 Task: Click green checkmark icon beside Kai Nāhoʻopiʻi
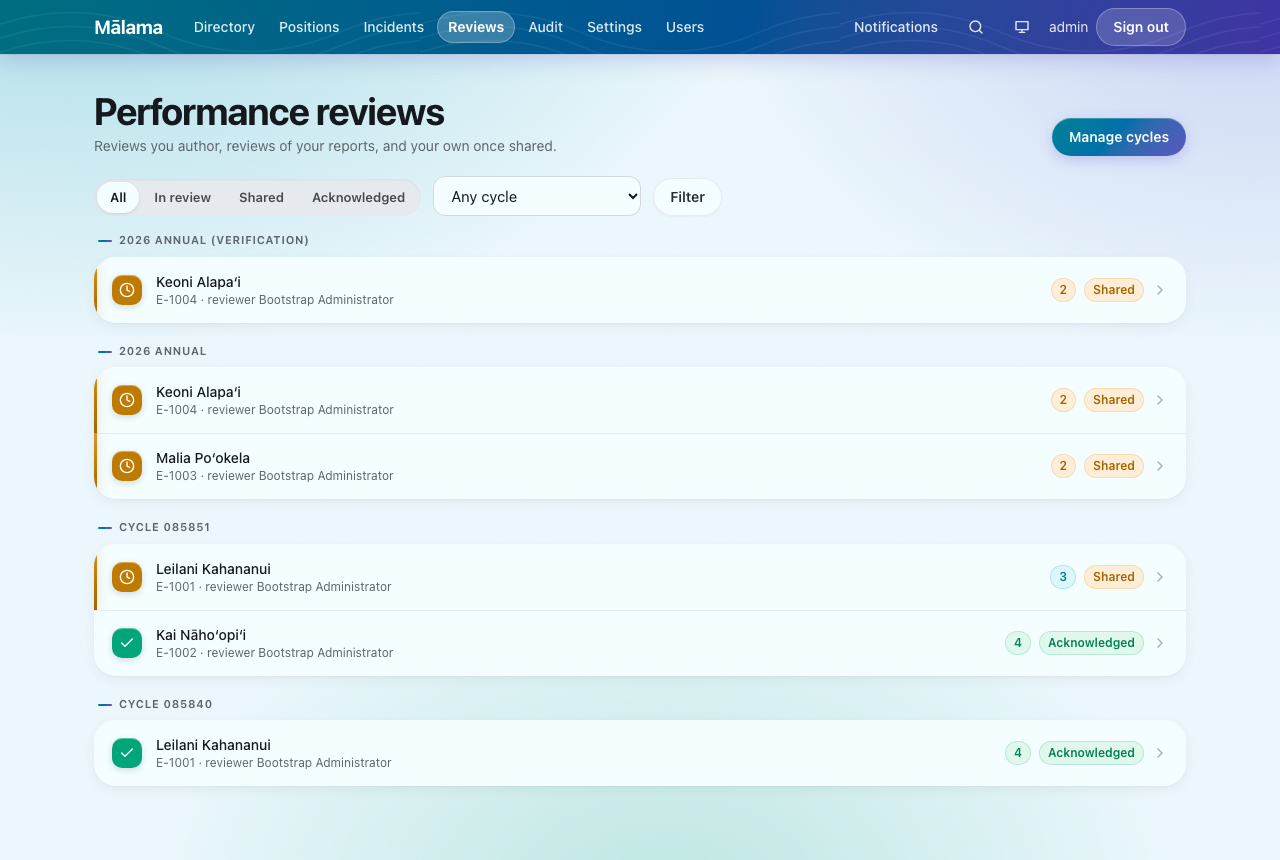click(x=127, y=643)
